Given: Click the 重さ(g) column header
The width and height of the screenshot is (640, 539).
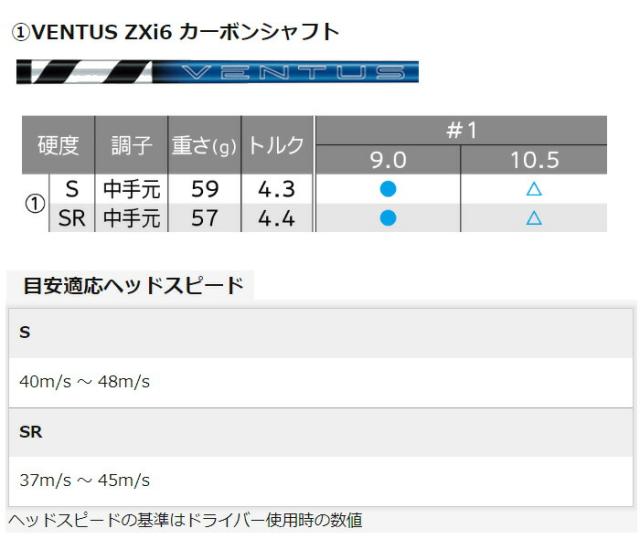Looking at the screenshot, I should [204, 145].
